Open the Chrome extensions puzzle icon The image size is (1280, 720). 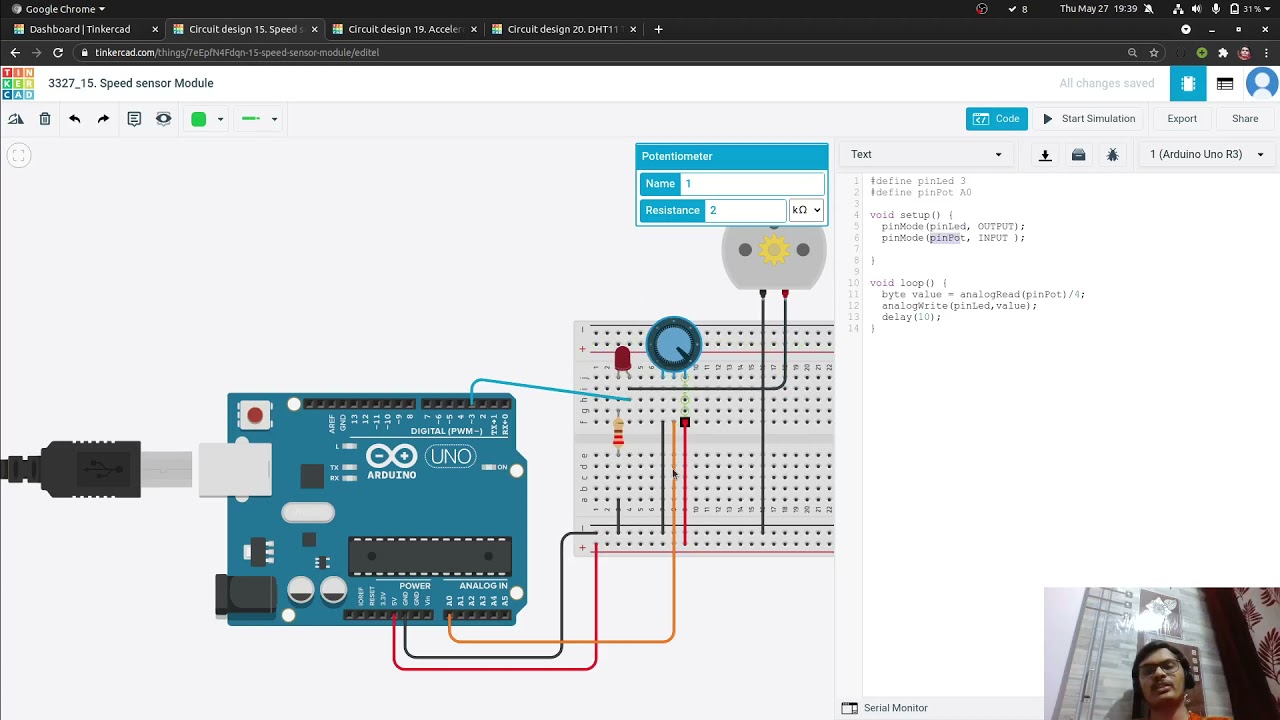tap(1223, 53)
